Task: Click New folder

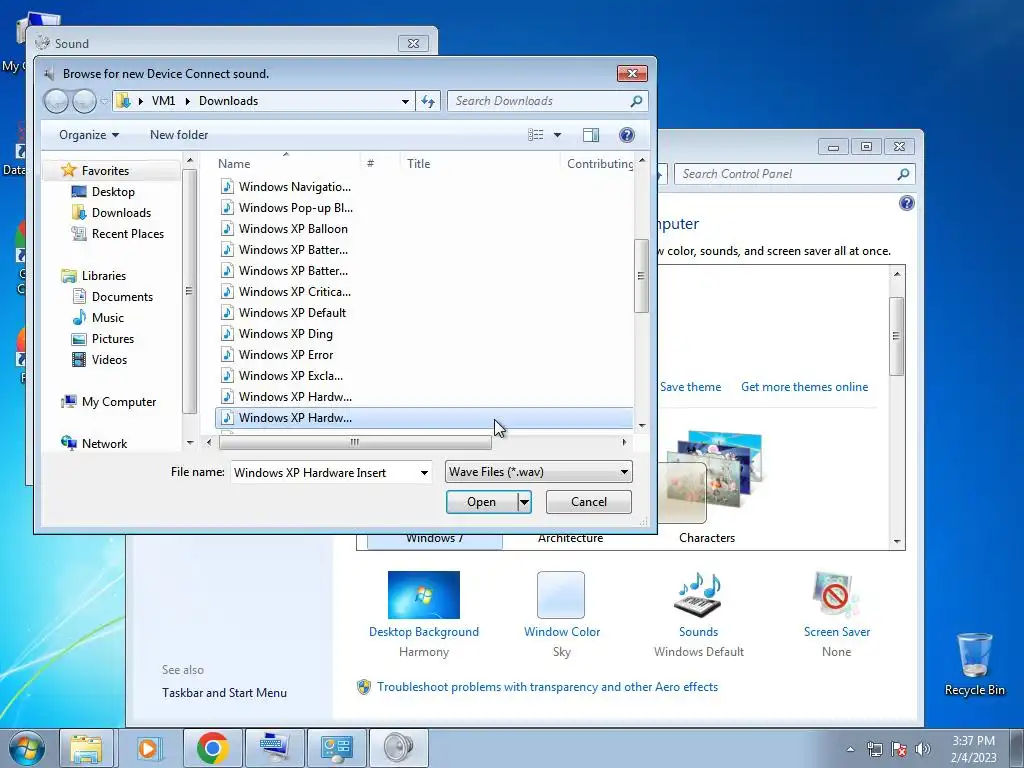Action: (179, 135)
